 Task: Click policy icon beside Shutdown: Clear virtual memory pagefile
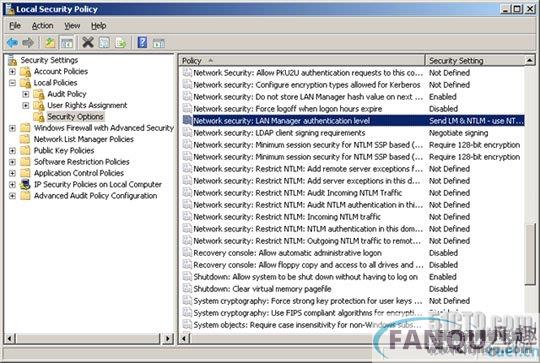[x=187, y=289]
